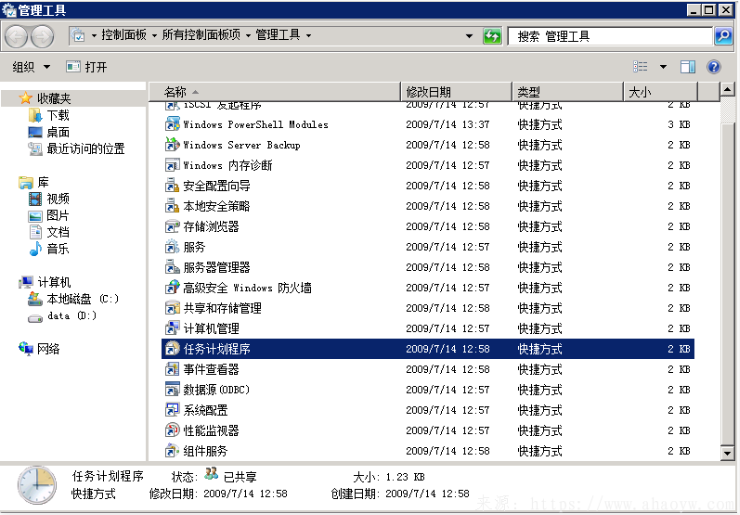Open the view options dropdown arrow
Image resolution: width=740 pixels, height=515 pixels.
pyautogui.click(x=663, y=67)
